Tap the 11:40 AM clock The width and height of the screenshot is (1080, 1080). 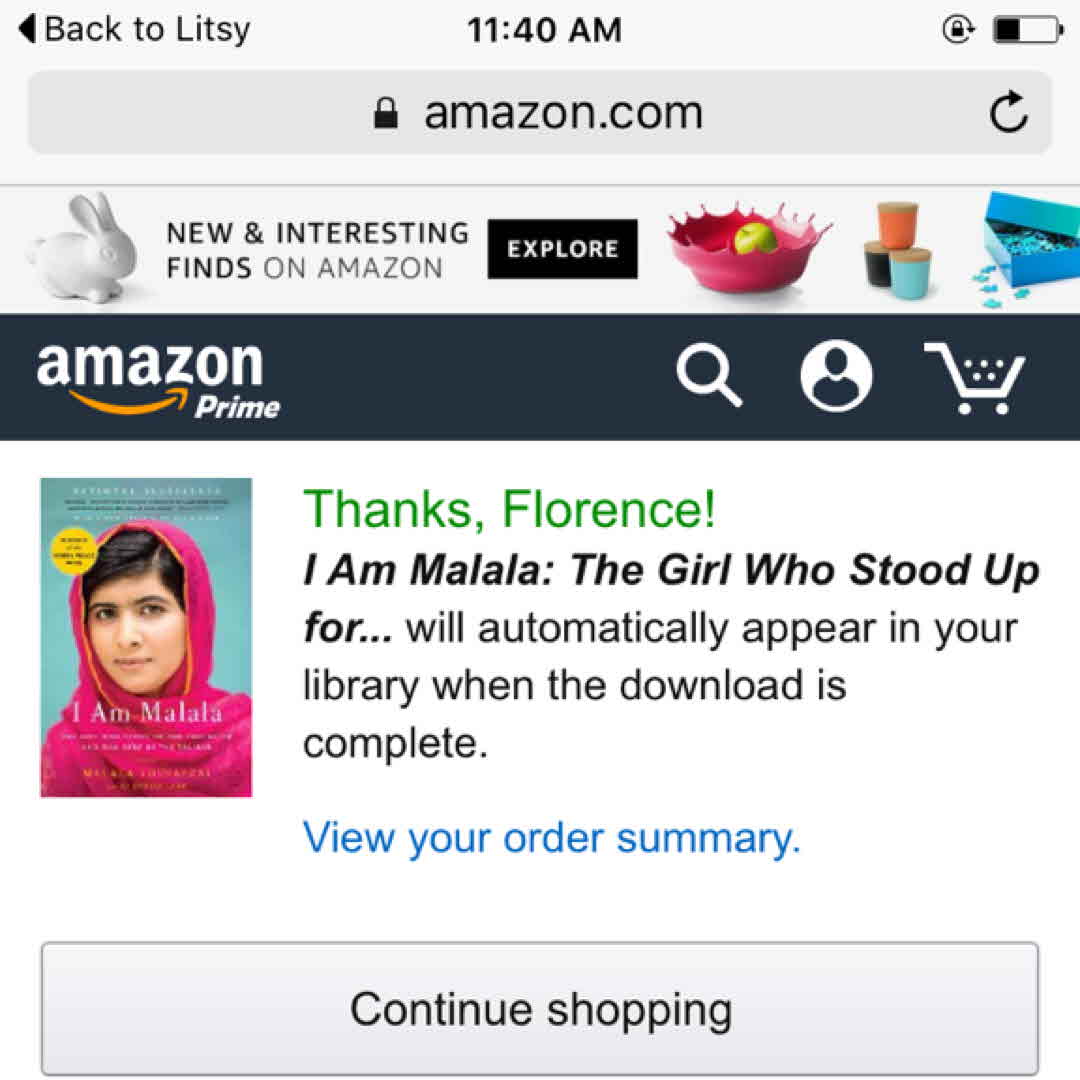point(544,30)
